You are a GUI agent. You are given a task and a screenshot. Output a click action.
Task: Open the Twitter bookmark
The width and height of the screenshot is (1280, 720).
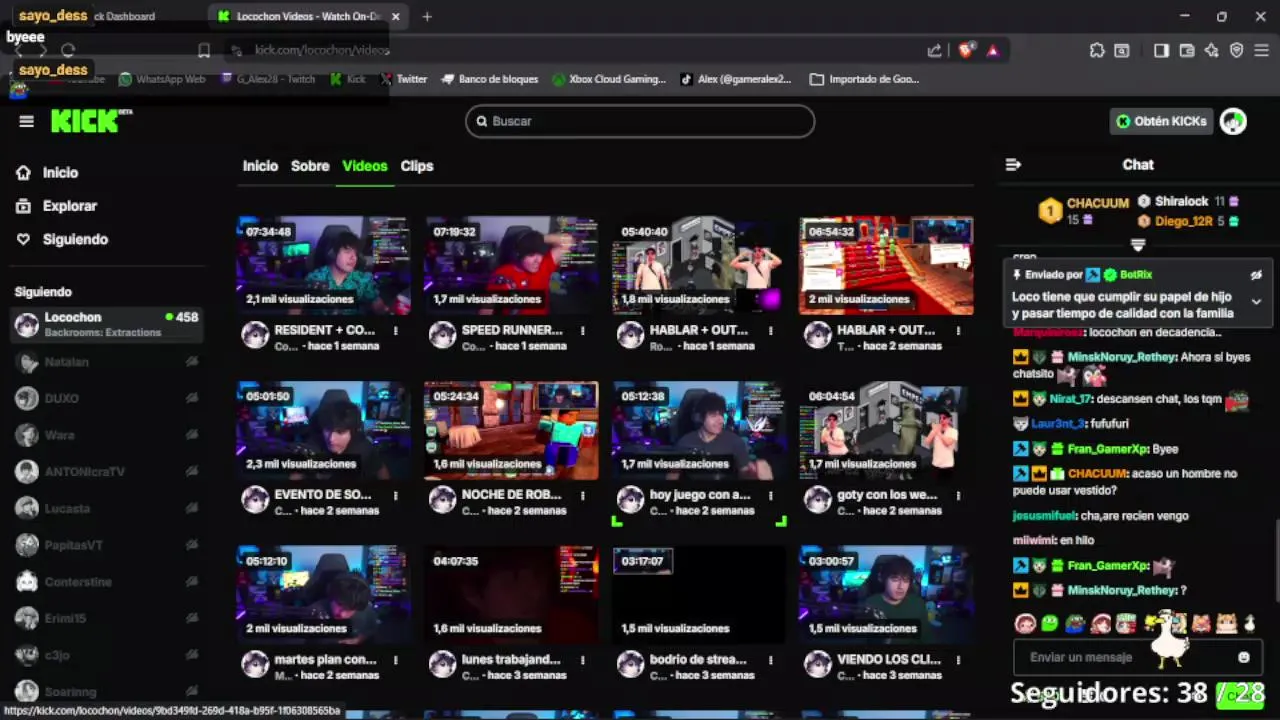pos(403,79)
